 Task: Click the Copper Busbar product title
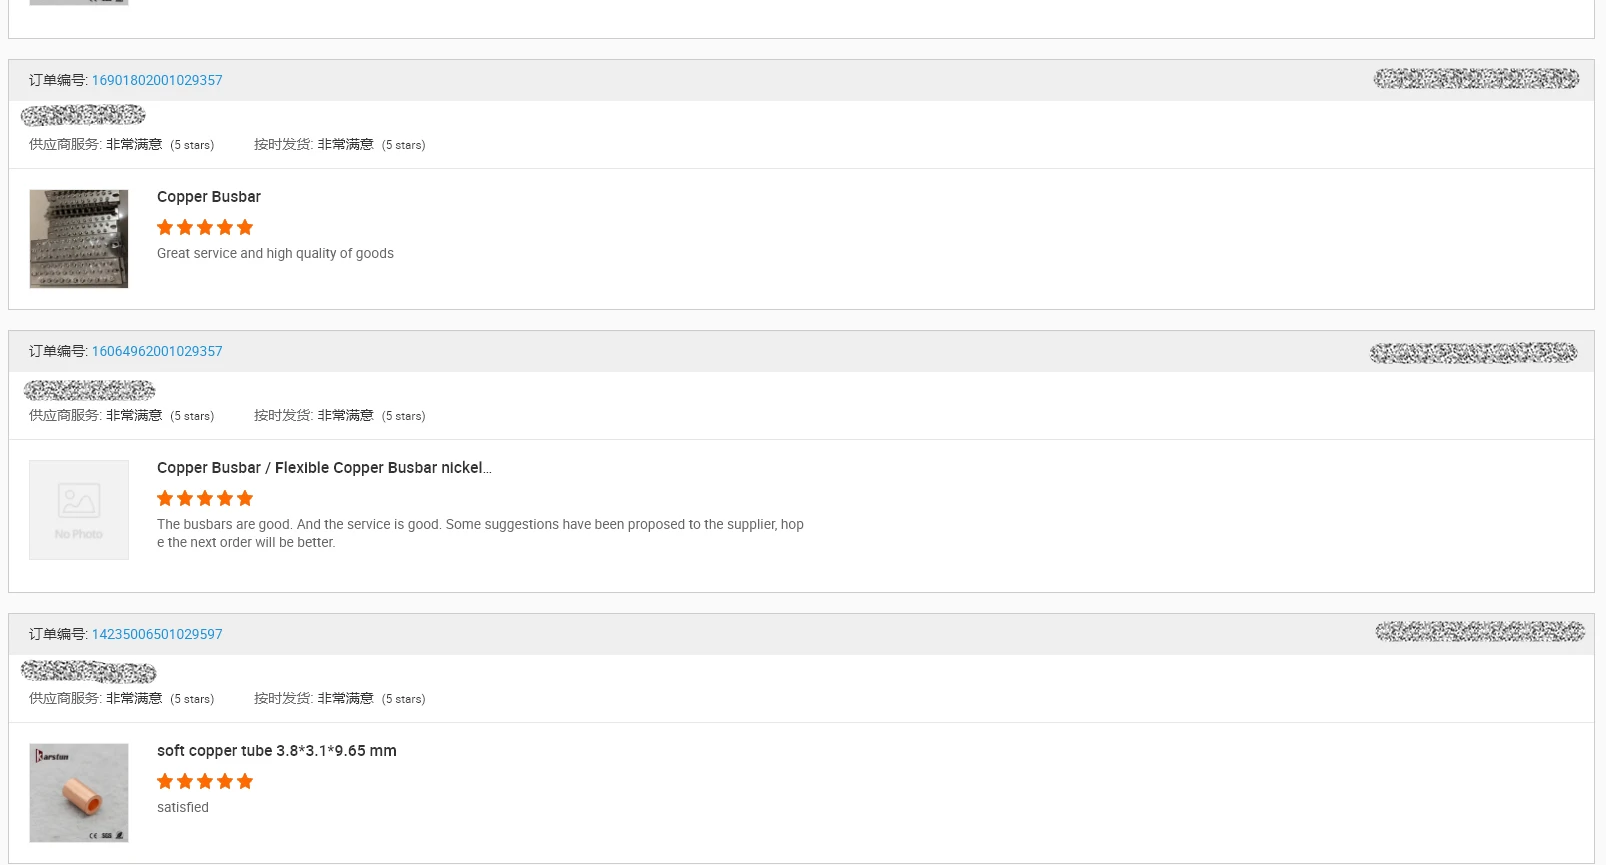coord(209,197)
